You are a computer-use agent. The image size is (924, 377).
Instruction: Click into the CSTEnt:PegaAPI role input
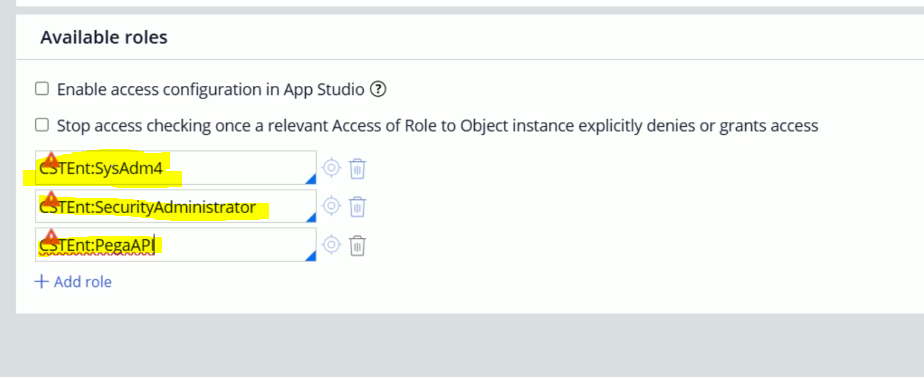176,244
